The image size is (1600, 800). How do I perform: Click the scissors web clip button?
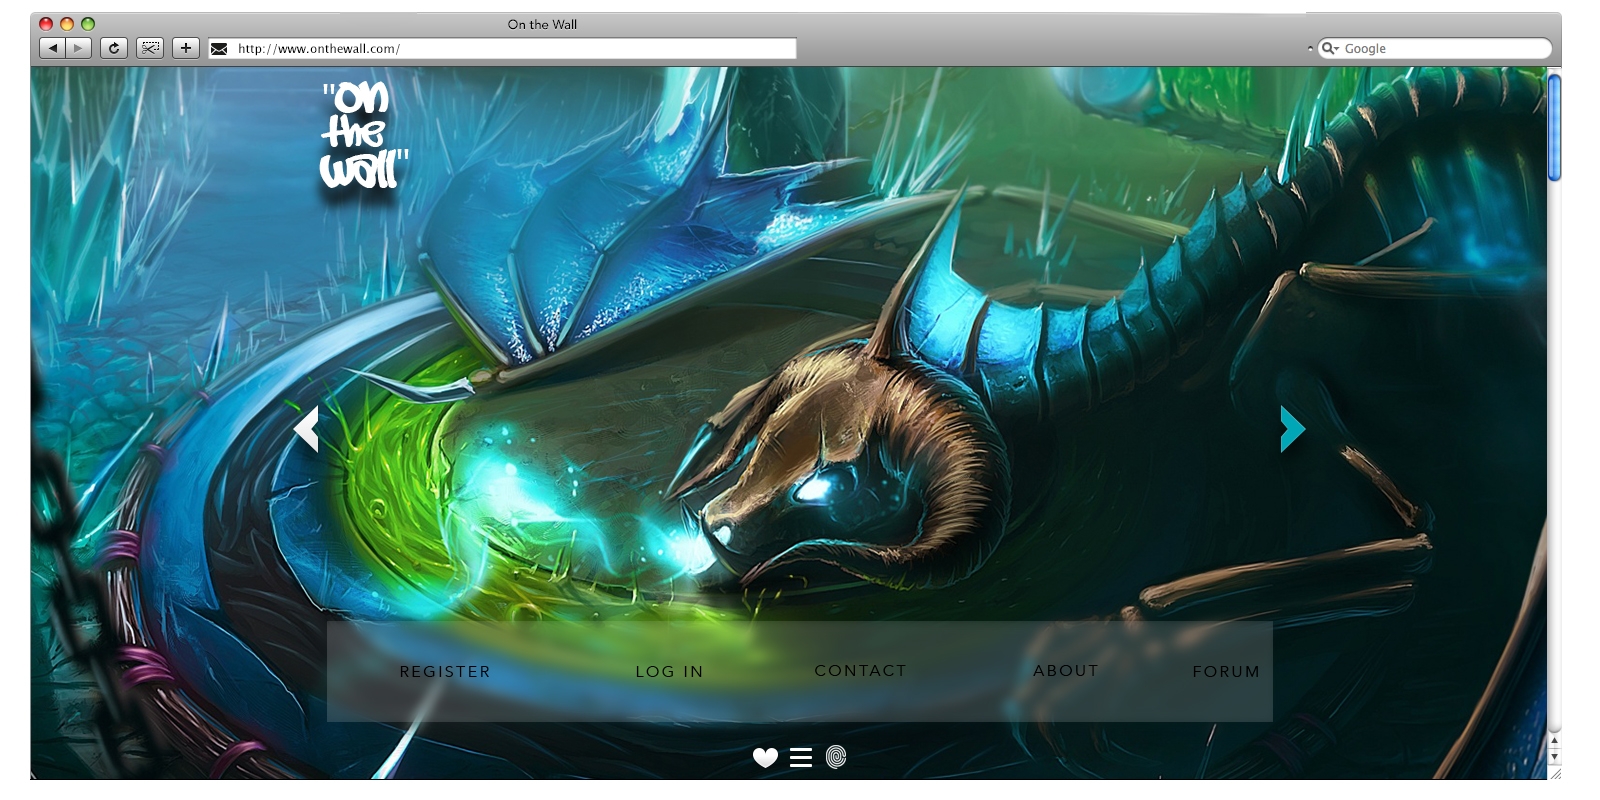[150, 48]
